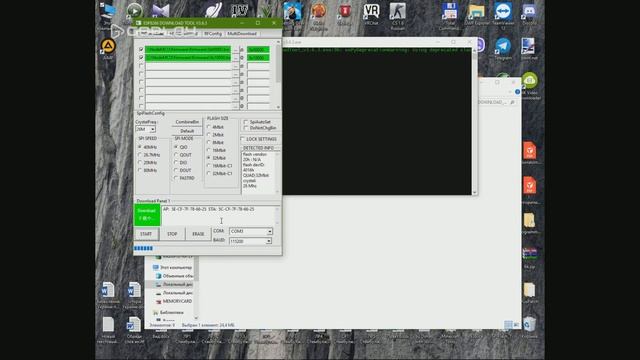Open the This PC desktop icon

[107, 11]
